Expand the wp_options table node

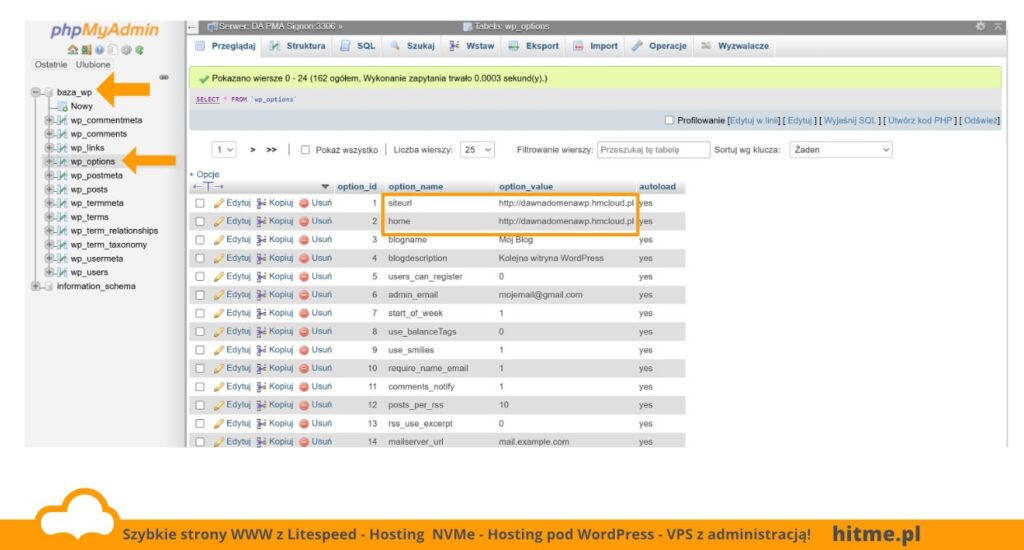(x=49, y=161)
